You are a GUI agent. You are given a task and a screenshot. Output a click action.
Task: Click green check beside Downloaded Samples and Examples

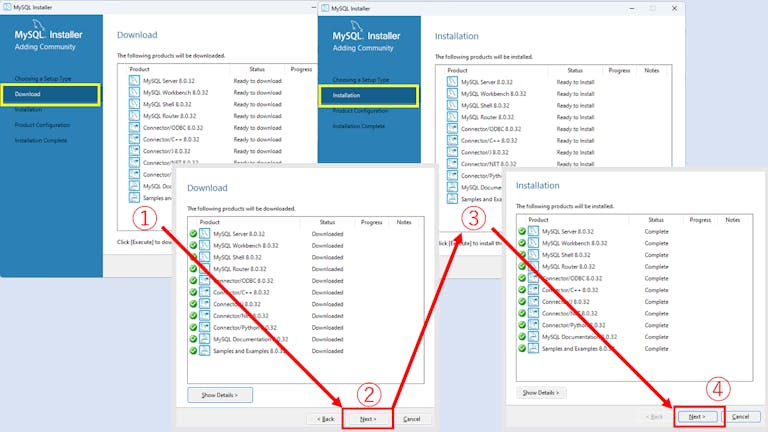pos(193,351)
